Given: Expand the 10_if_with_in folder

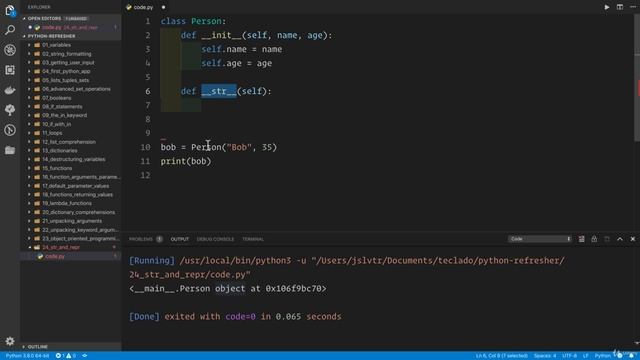Looking at the screenshot, I should pos(56,124).
